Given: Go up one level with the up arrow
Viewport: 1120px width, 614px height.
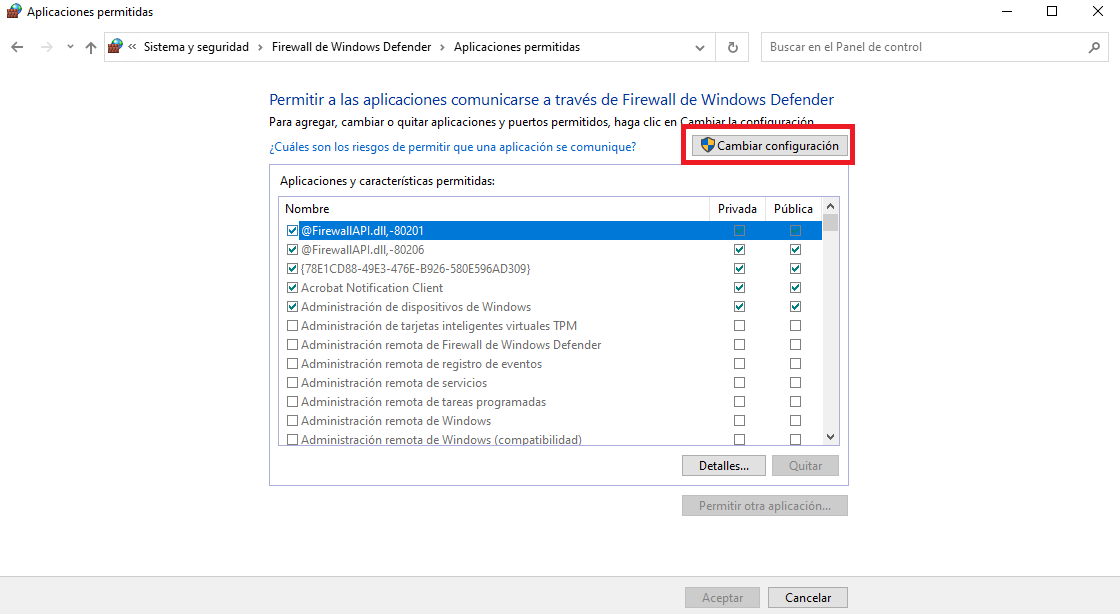Looking at the screenshot, I should 91,47.
